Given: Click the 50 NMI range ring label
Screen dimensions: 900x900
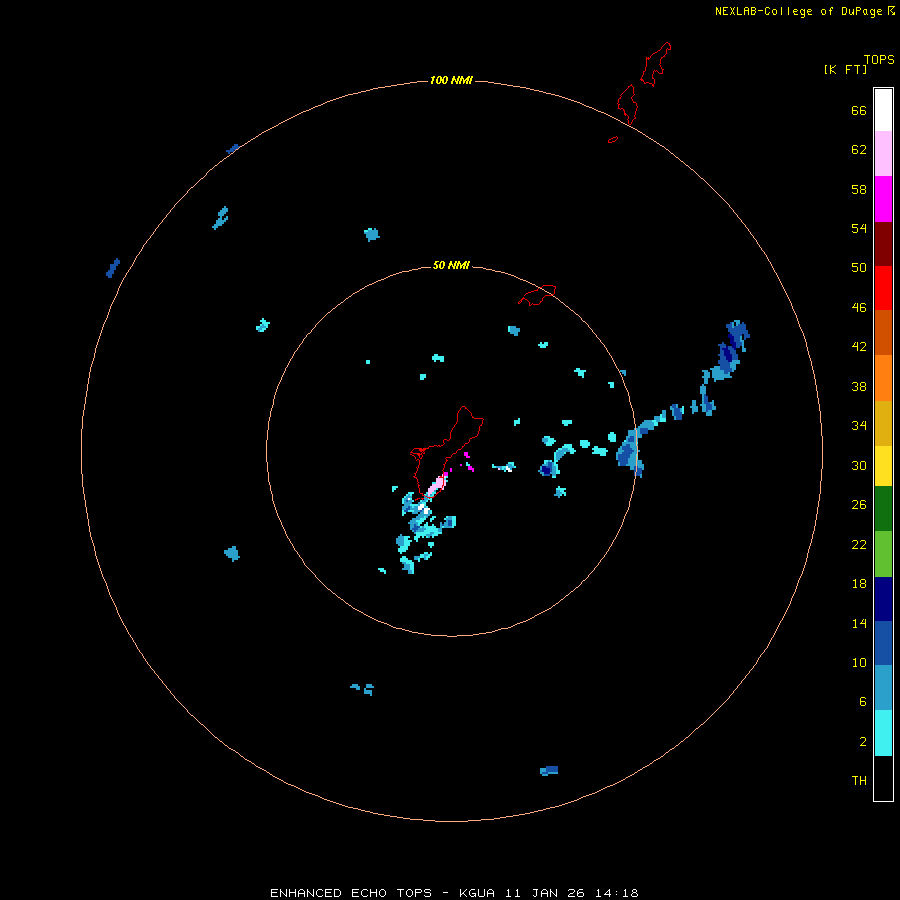Looking at the screenshot, I should [x=451, y=265].
